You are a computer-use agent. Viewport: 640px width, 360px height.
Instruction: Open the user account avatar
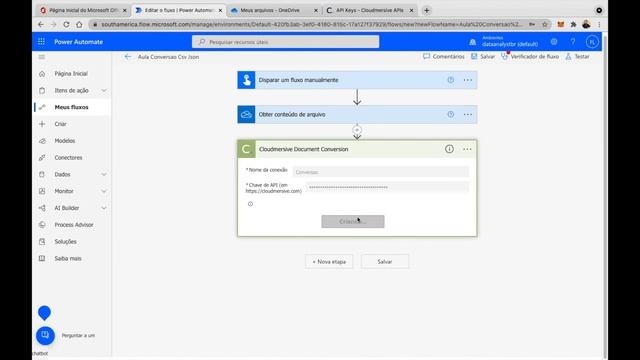(x=592, y=42)
